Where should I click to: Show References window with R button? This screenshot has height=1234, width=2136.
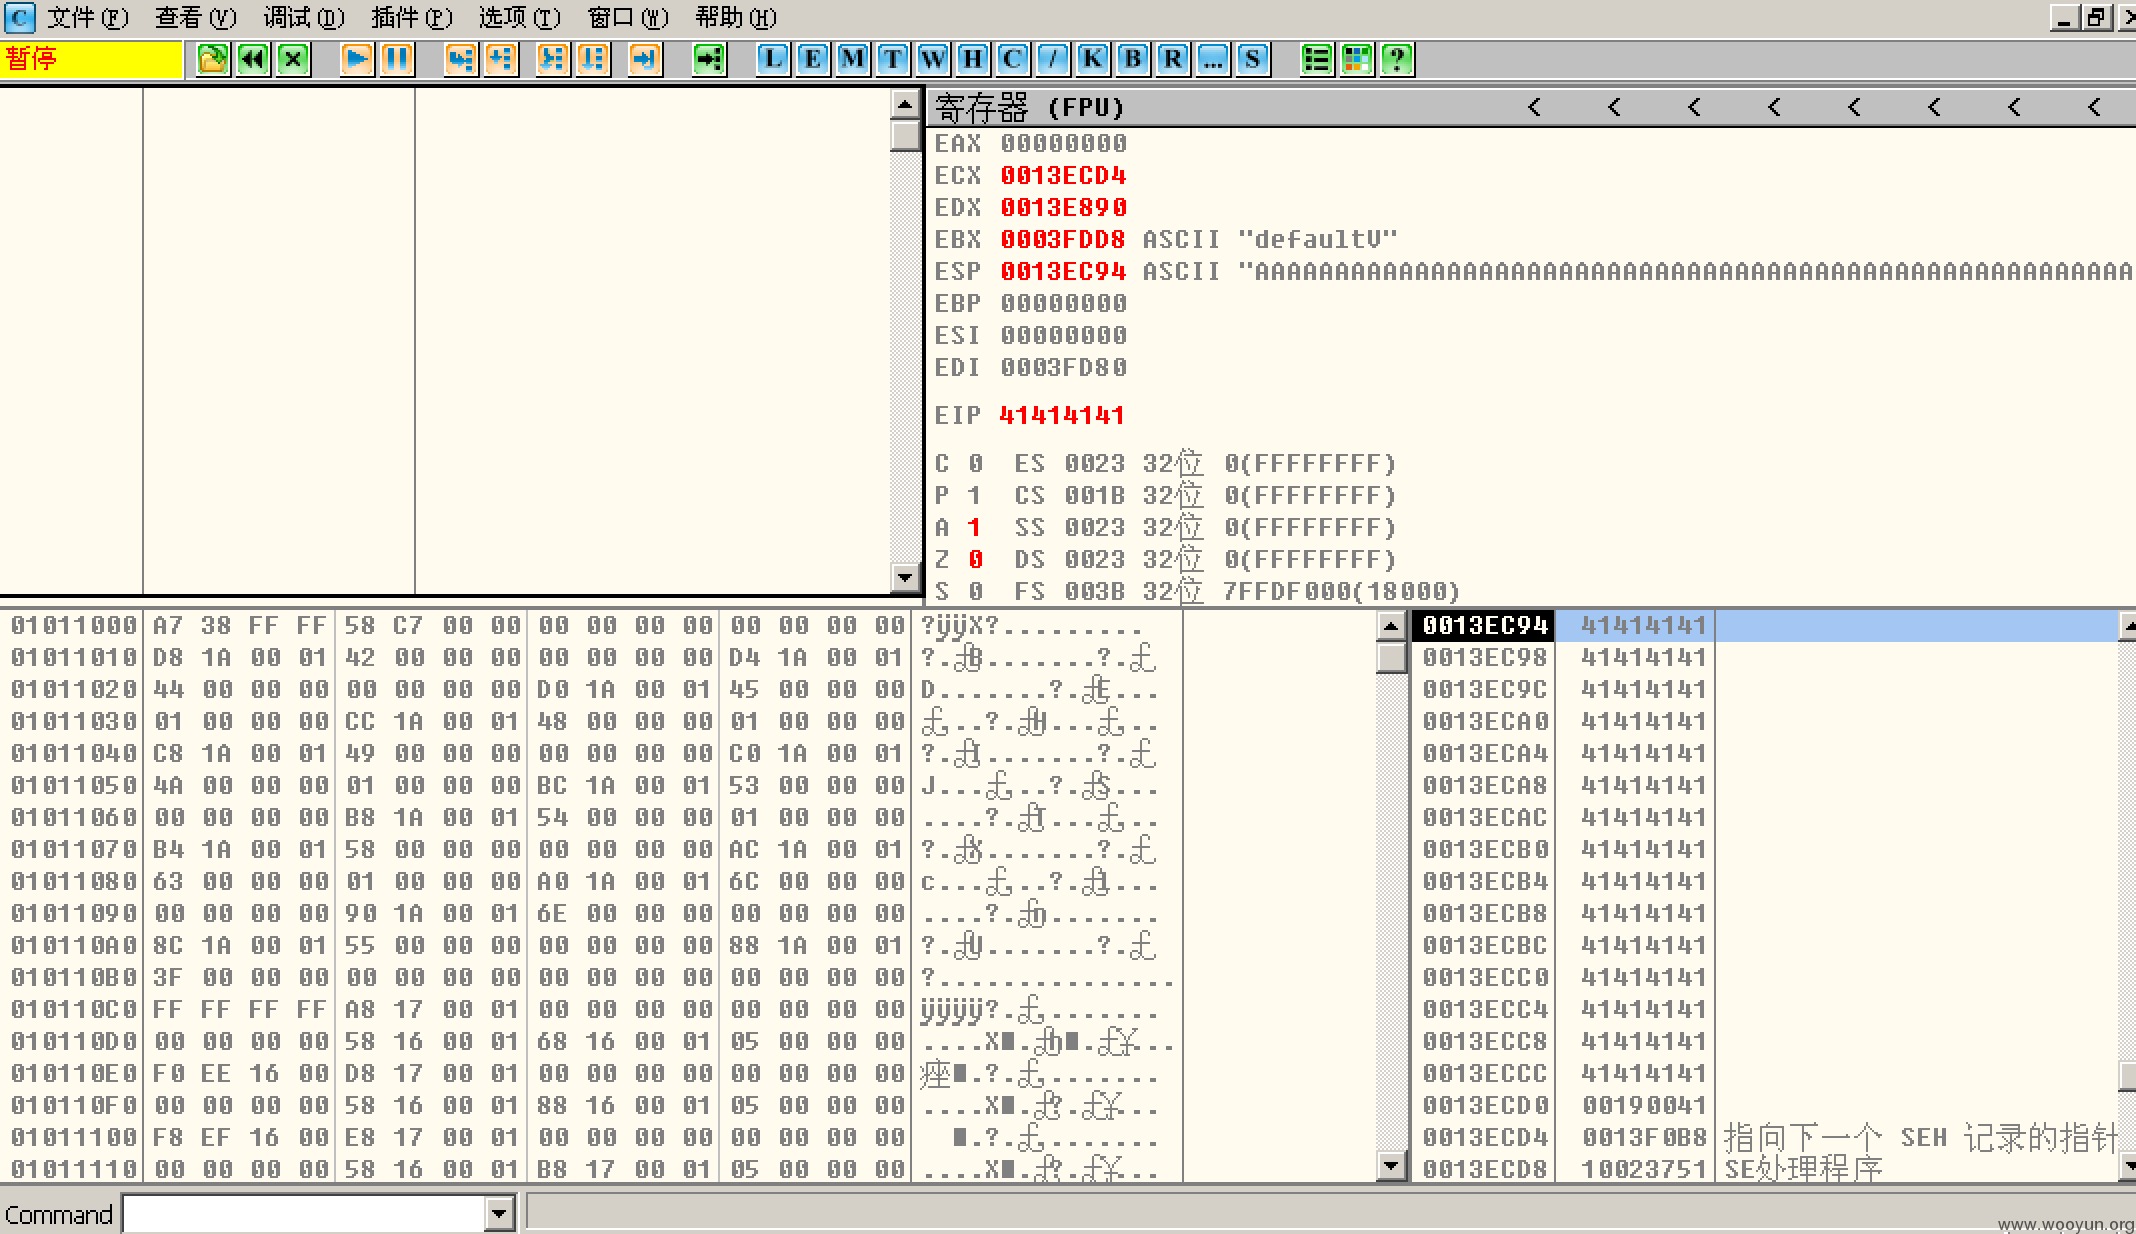tap(1173, 59)
